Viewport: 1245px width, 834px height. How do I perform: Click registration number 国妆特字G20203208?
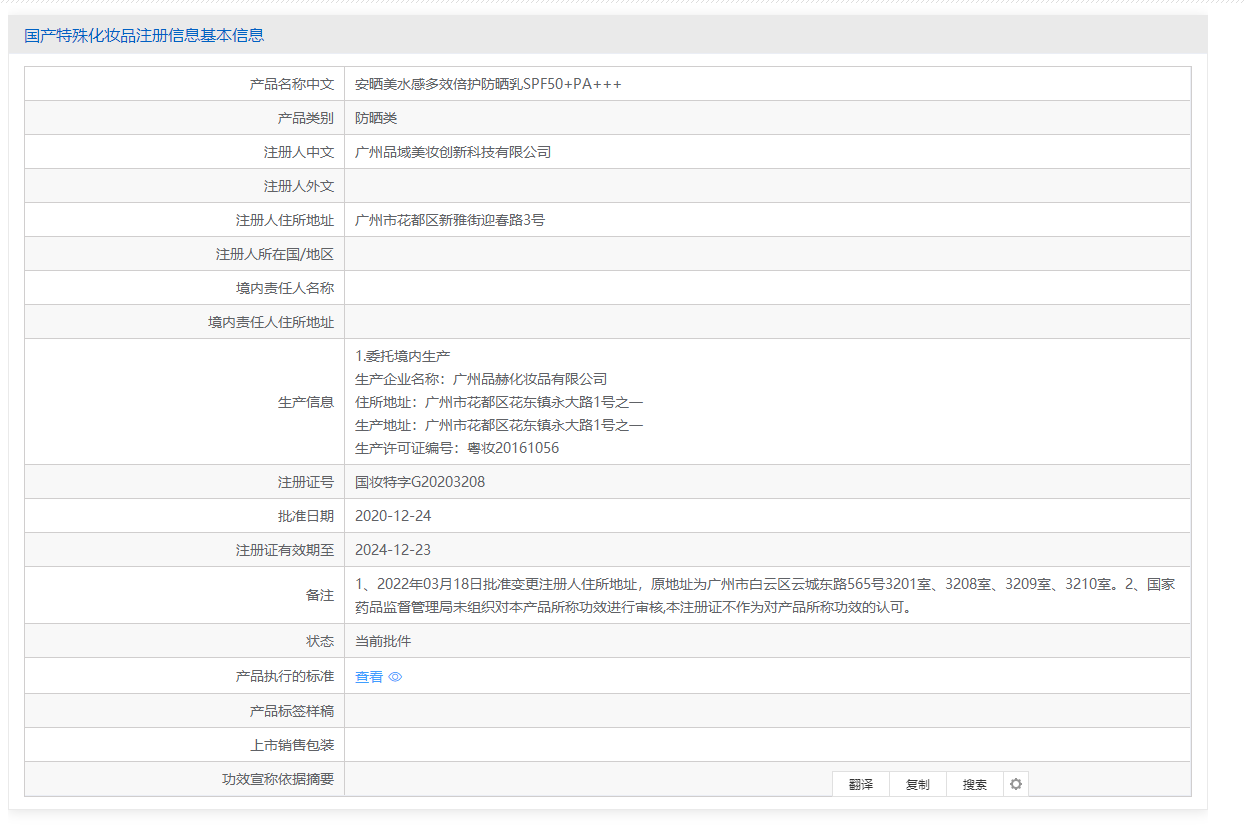(x=420, y=482)
